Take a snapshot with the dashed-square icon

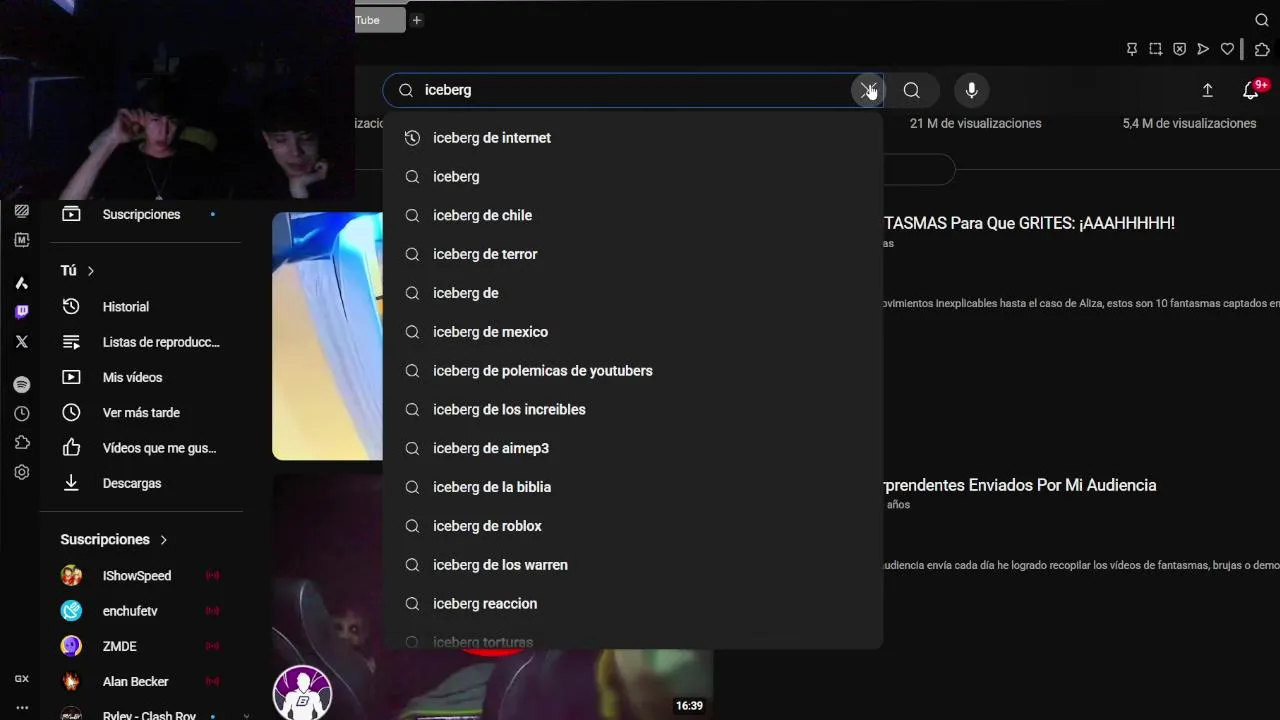coord(1155,49)
